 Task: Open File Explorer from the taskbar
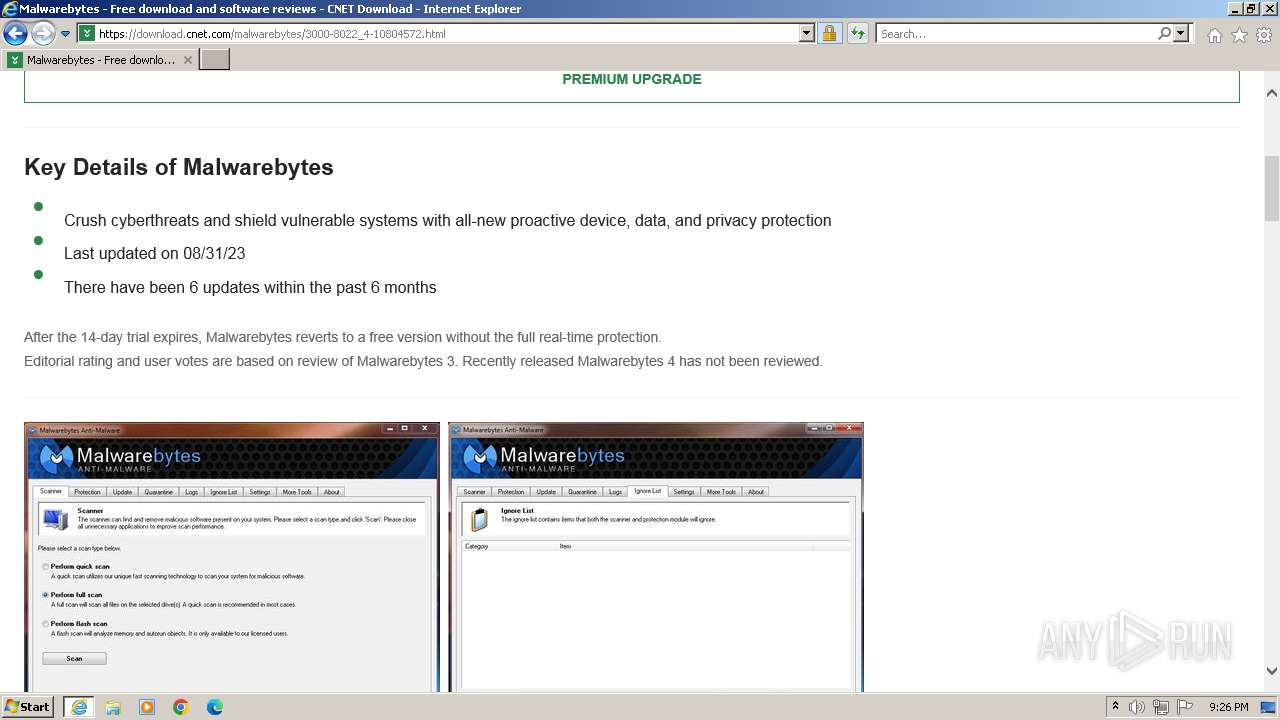point(113,707)
